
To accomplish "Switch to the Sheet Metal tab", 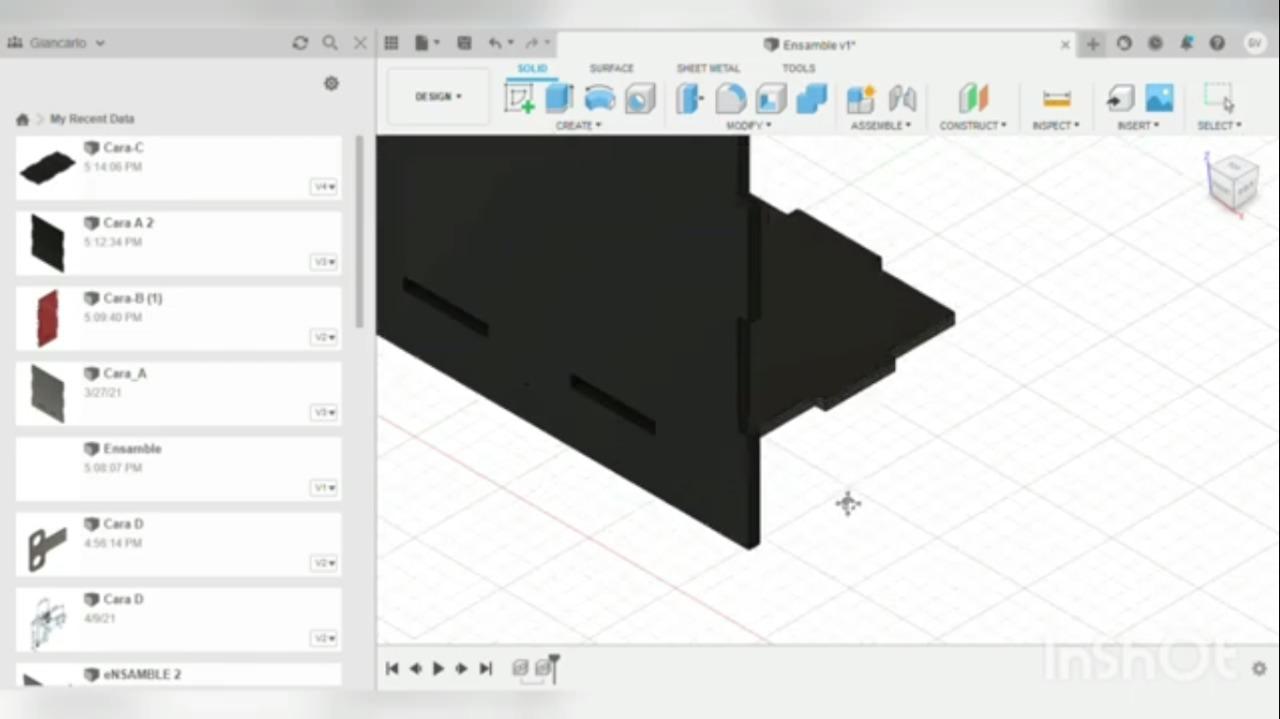I will (x=708, y=68).
